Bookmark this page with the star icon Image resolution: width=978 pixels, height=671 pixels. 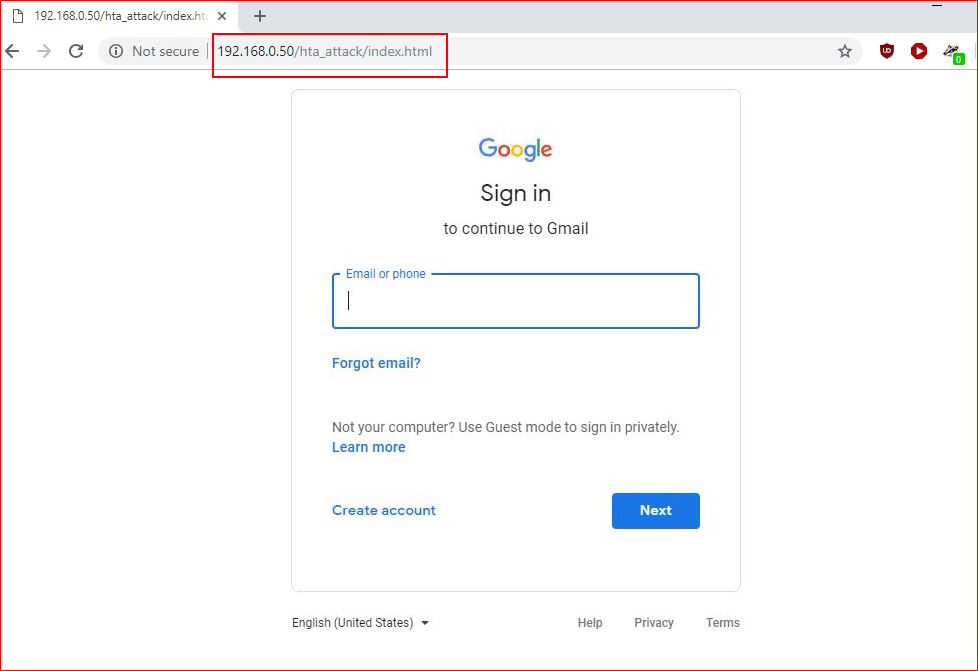point(845,51)
